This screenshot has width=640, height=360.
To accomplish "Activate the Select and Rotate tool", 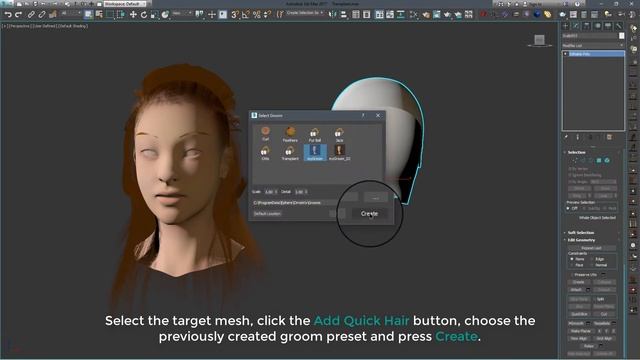I will point(144,15).
